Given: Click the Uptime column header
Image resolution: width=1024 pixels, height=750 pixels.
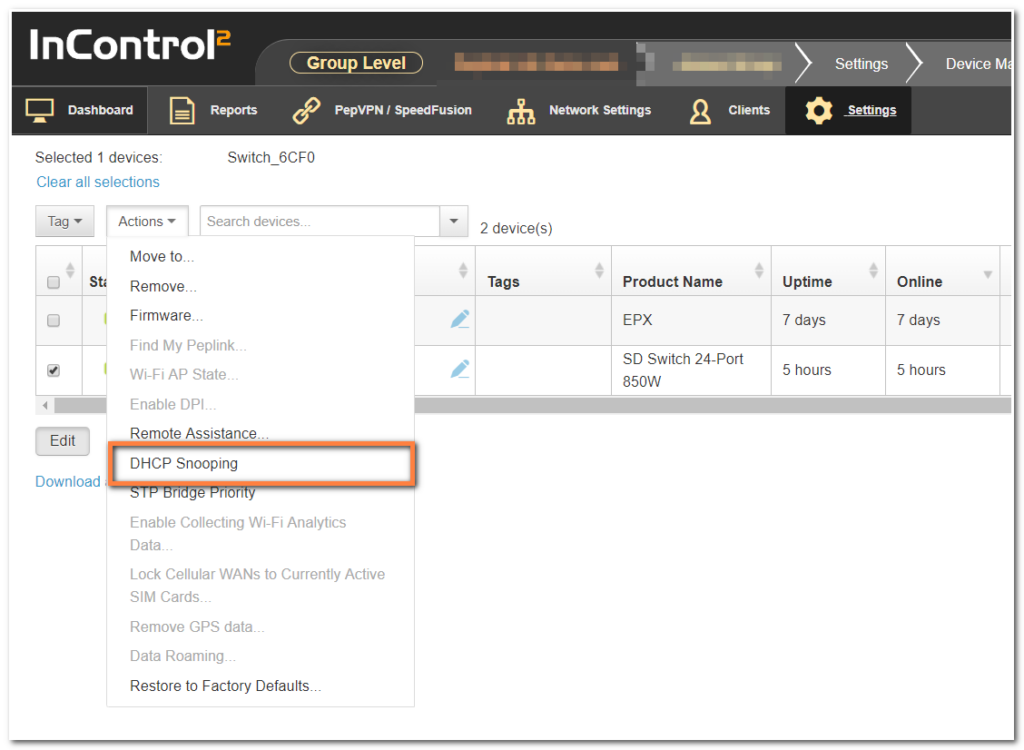Looking at the screenshot, I should [807, 282].
